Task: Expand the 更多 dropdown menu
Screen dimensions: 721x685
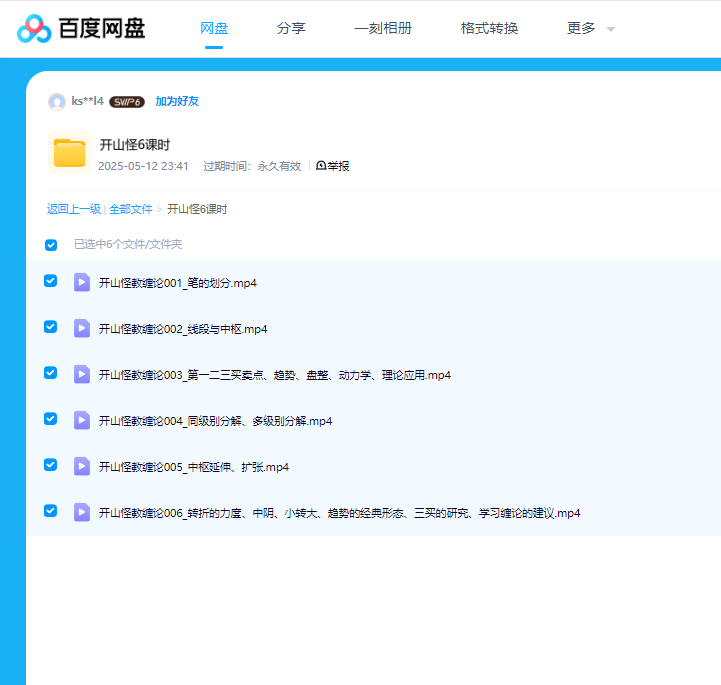Action: tap(590, 28)
